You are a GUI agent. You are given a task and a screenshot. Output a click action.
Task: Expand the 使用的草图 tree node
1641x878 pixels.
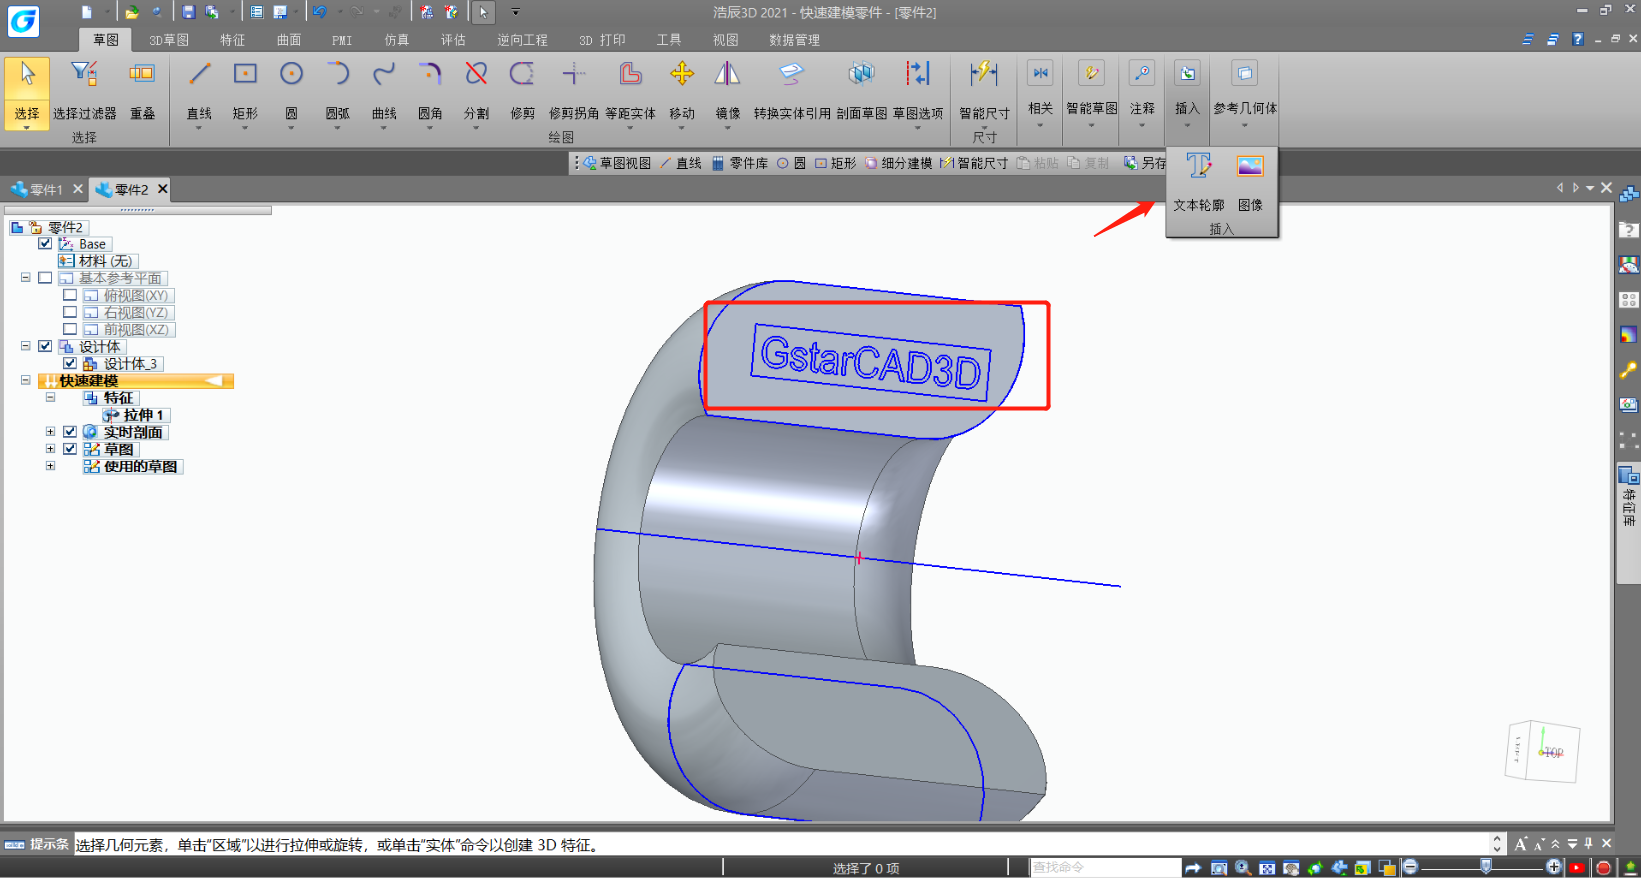[x=50, y=466]
